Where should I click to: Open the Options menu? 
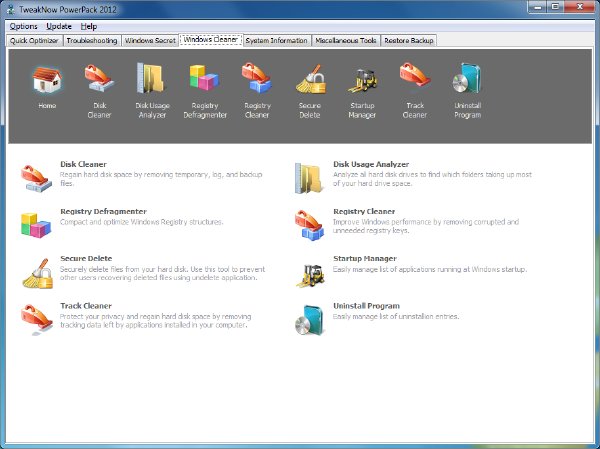pyautogui.click(x=23, y=26)
